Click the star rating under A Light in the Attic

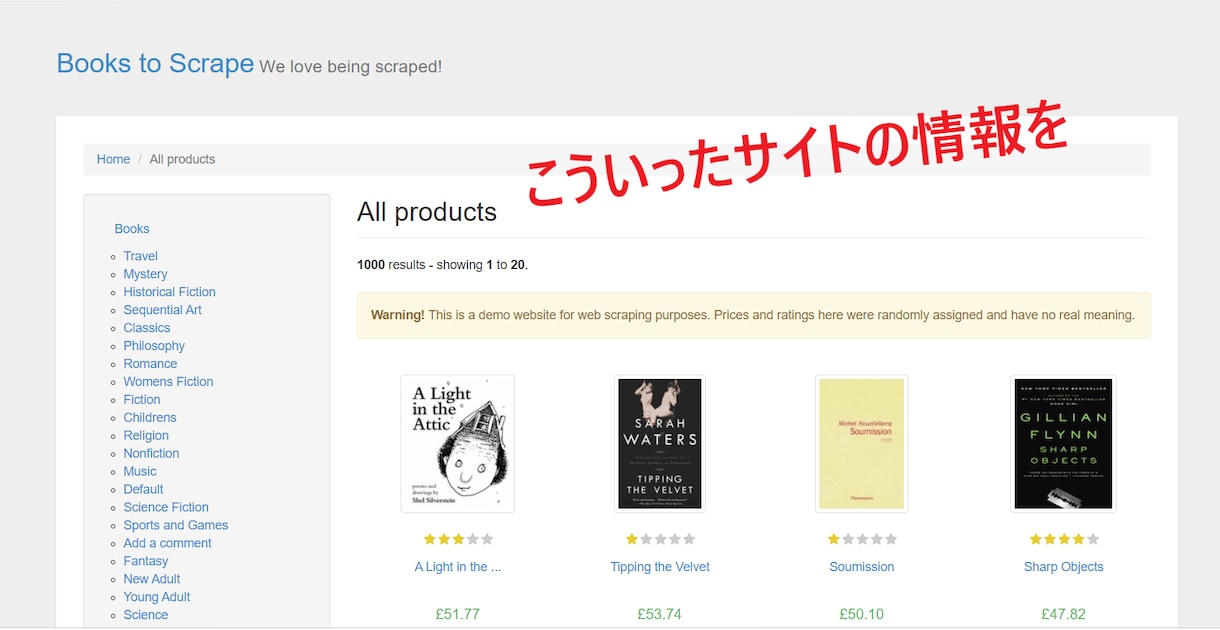[x=458, y=539]
